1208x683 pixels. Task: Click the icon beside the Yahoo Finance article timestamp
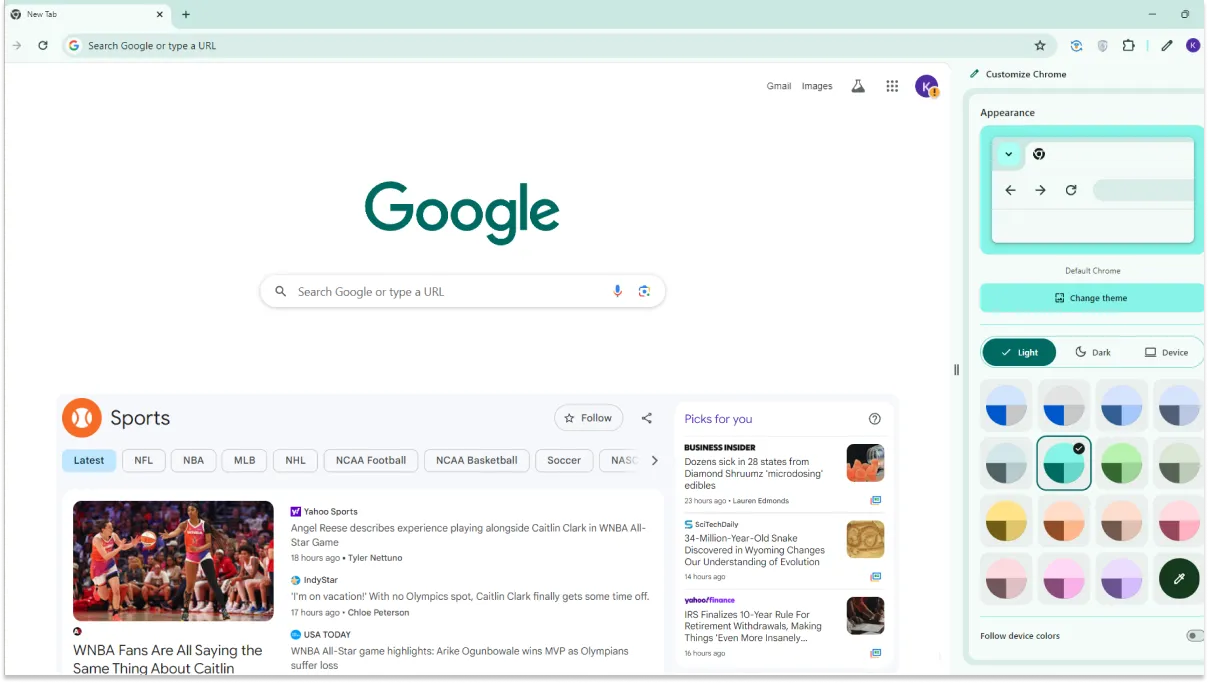pos(875,653)
